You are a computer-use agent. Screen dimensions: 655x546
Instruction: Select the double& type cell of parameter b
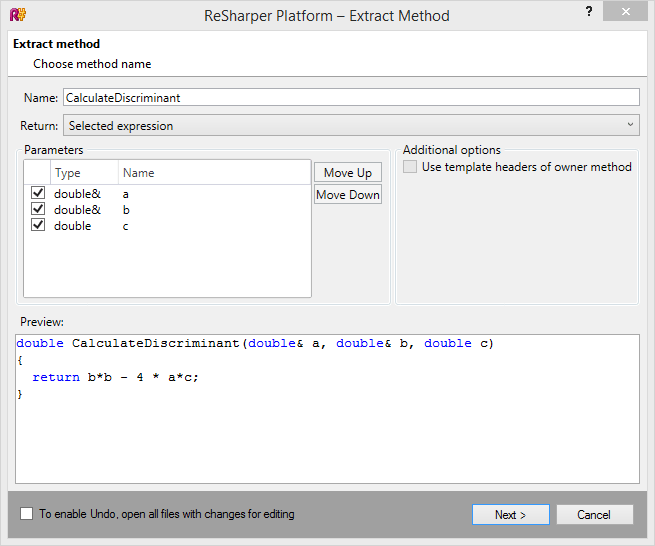pos(77,210)
